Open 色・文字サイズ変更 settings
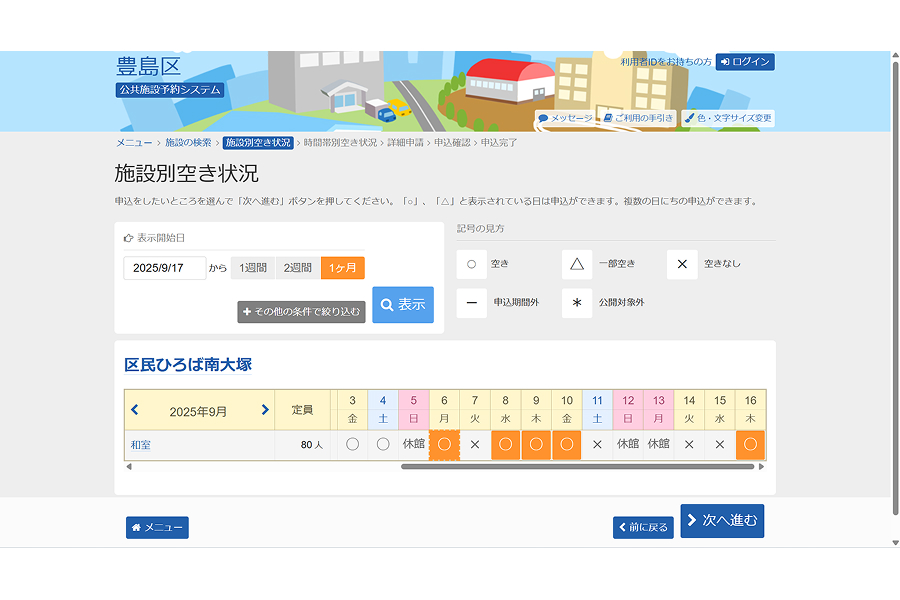The width and height of the screenshot is (900, 600). (x=727, y=118)
